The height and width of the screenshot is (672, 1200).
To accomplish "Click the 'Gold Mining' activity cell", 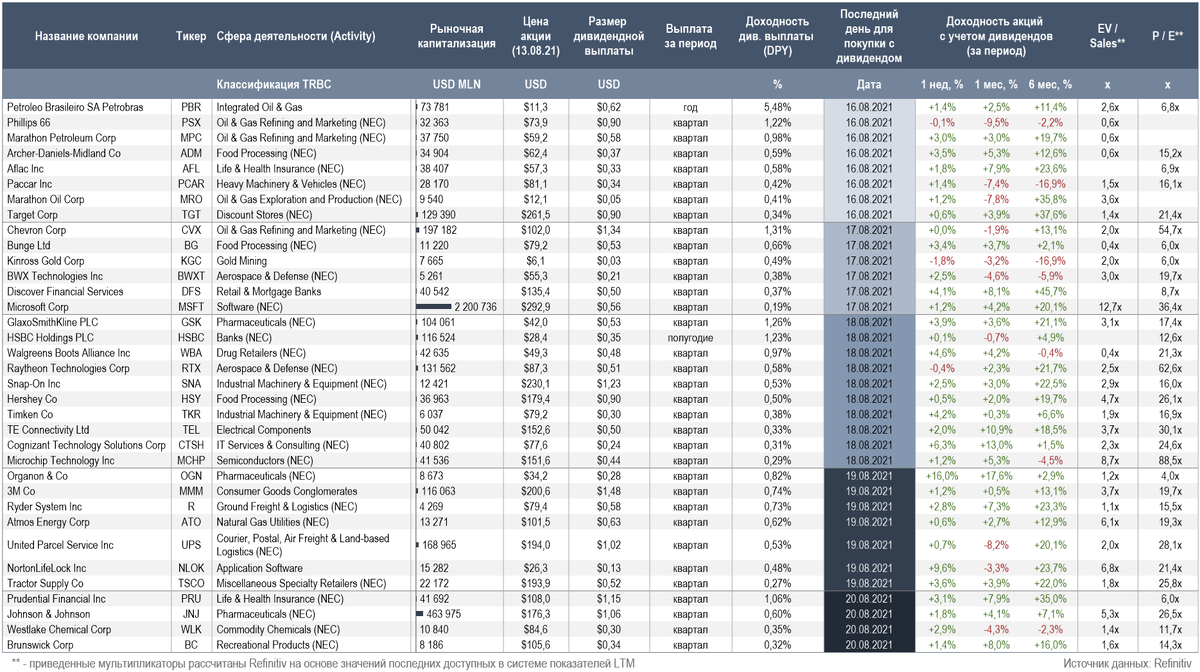I will pos(242,261).
